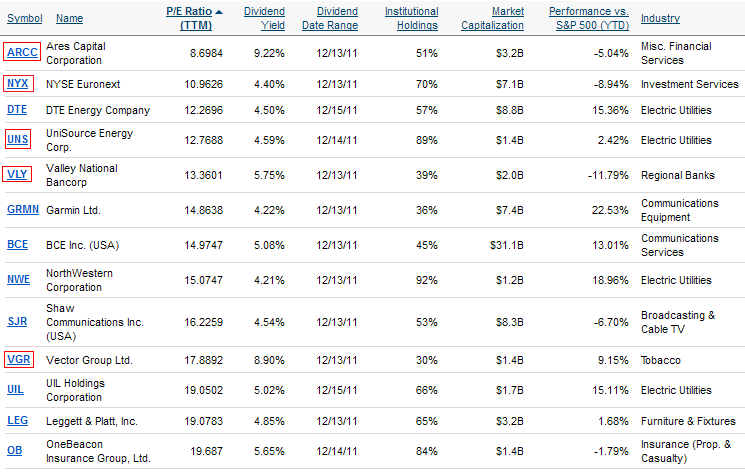Viewport: 745px width, 473px height.
Task: Click the -11.79% performance value
Action: pos(608,175)
